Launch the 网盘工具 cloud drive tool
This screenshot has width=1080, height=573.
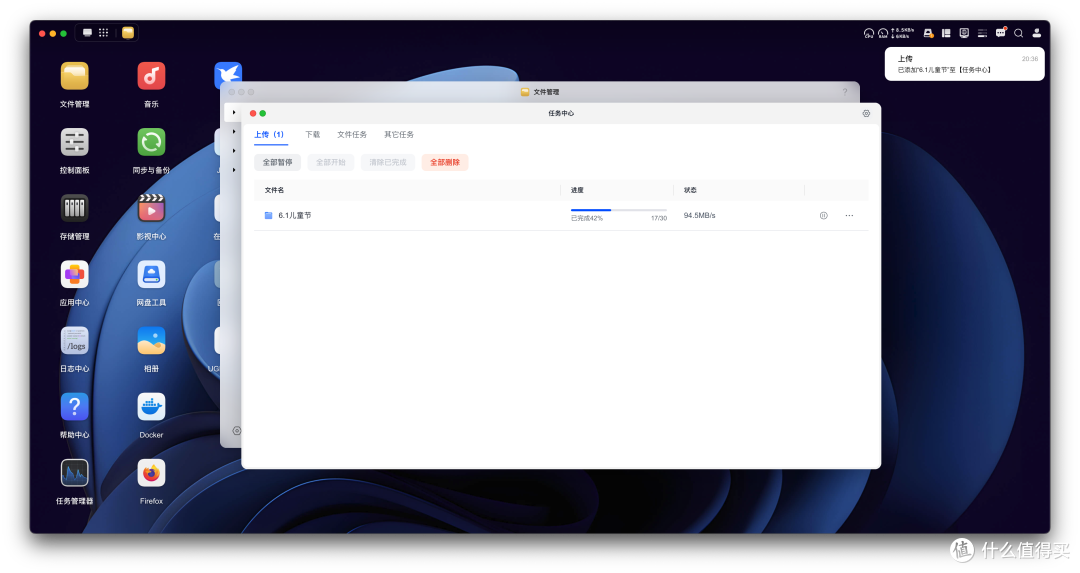(x=151, y=274)
